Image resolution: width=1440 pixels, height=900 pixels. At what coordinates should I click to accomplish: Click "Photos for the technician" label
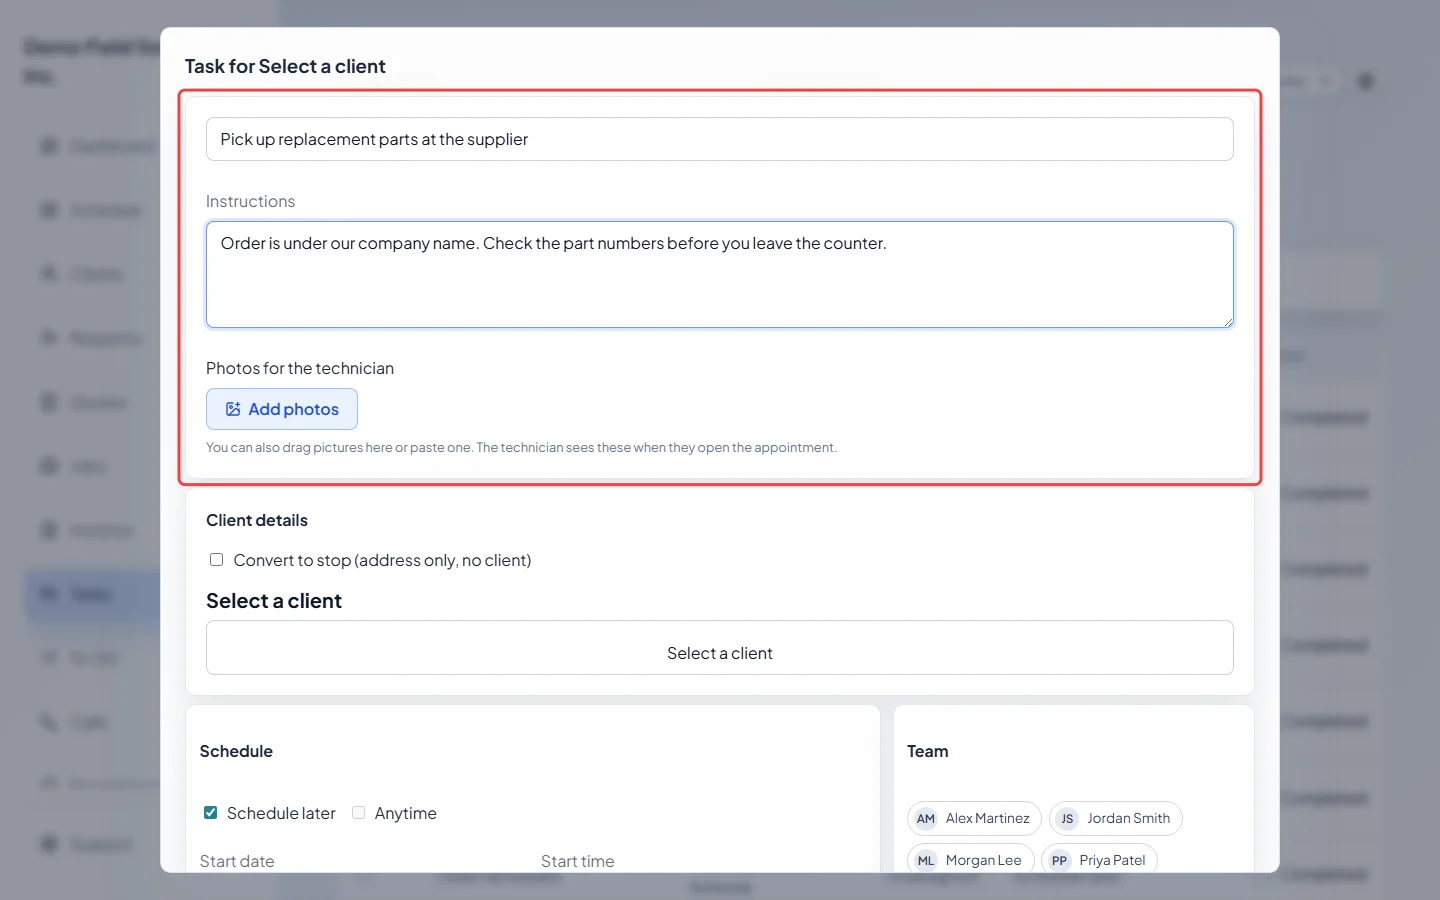click(x=300, y=368)
